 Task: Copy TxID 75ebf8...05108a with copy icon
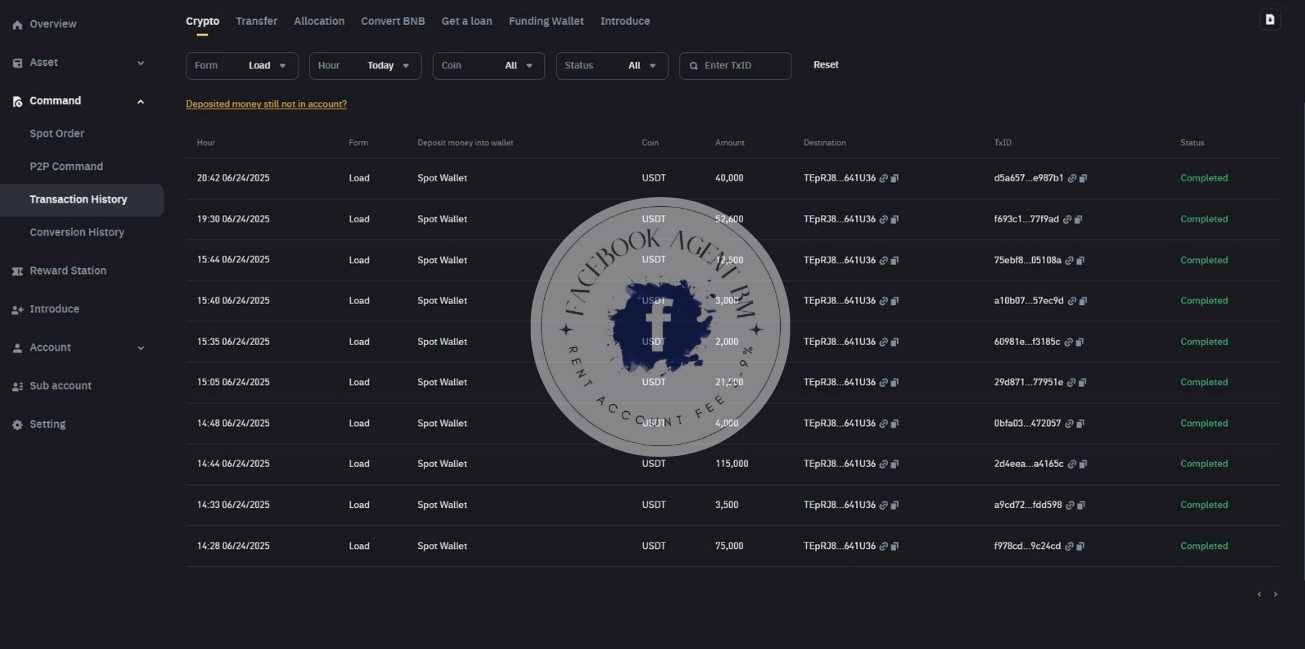1082,260
